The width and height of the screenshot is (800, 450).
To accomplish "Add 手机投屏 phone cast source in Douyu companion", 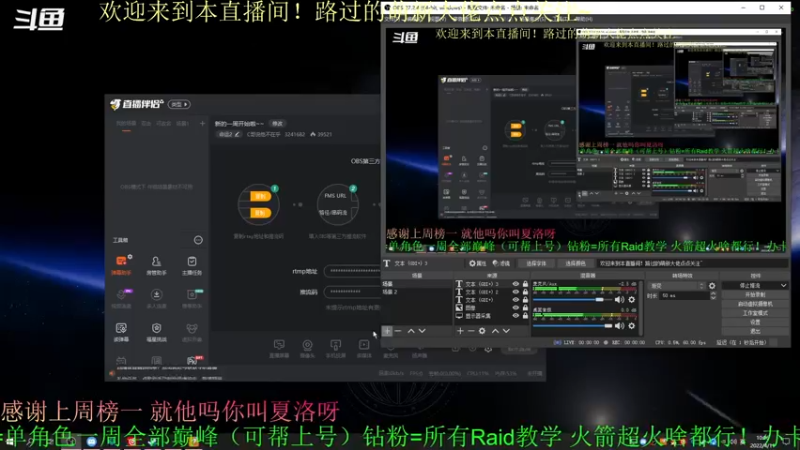I will 335,349.
